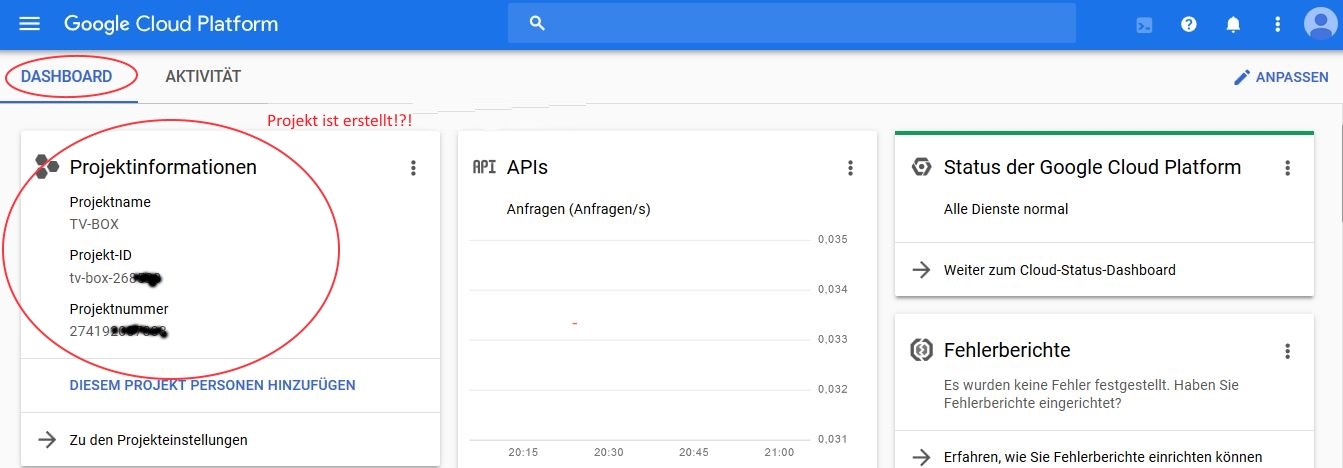
Task: Click the 21:00 time axis label
Action: (779, 452)
